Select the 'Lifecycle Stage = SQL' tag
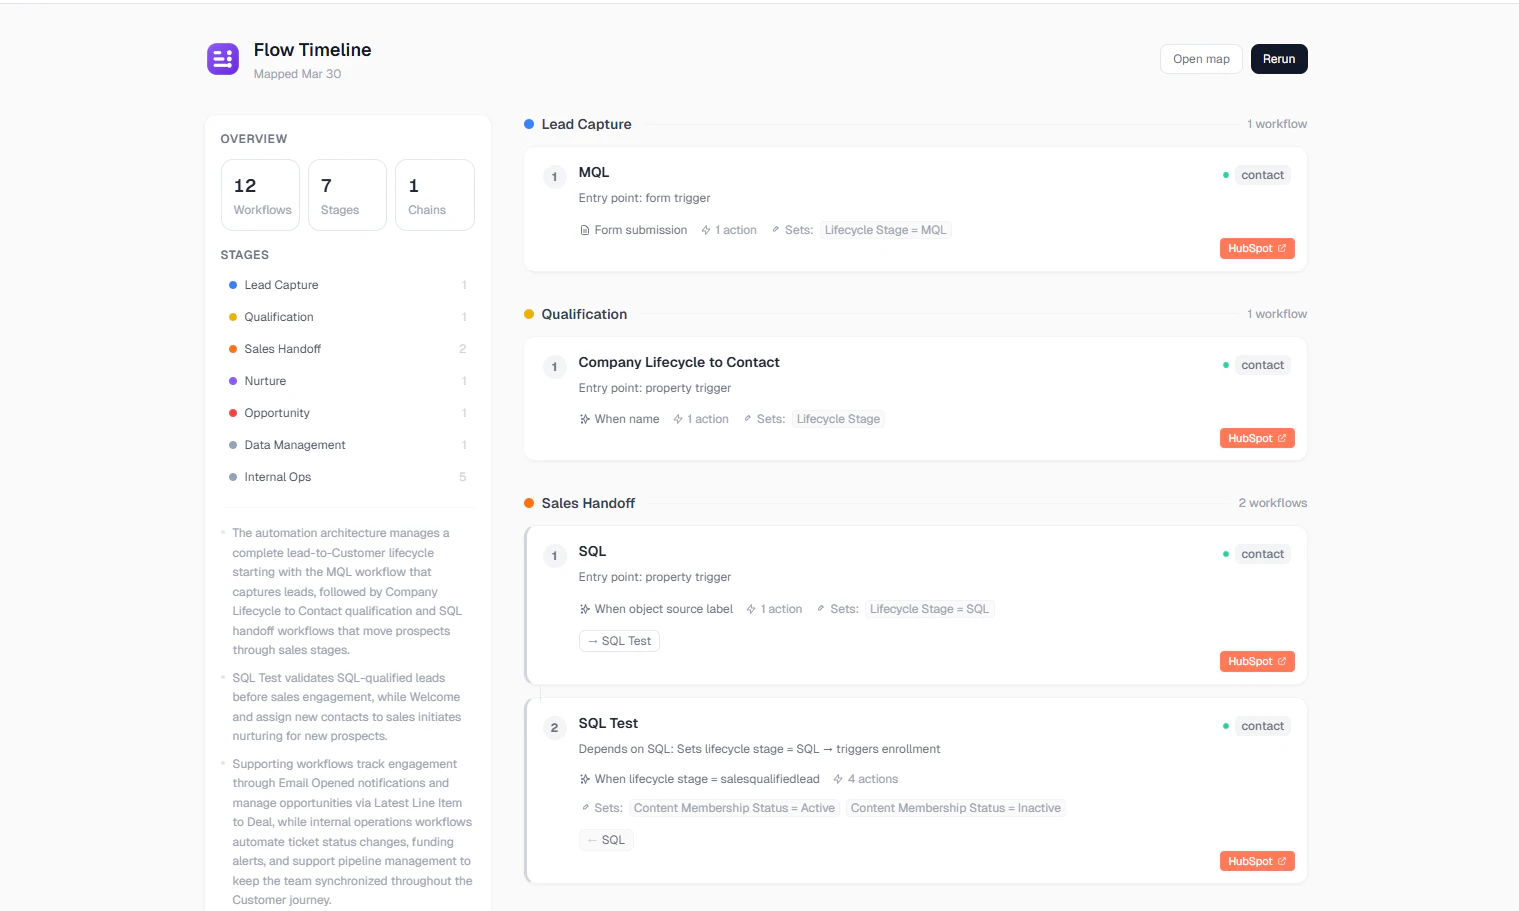The image size is (1519, 911). click(930, 608)
